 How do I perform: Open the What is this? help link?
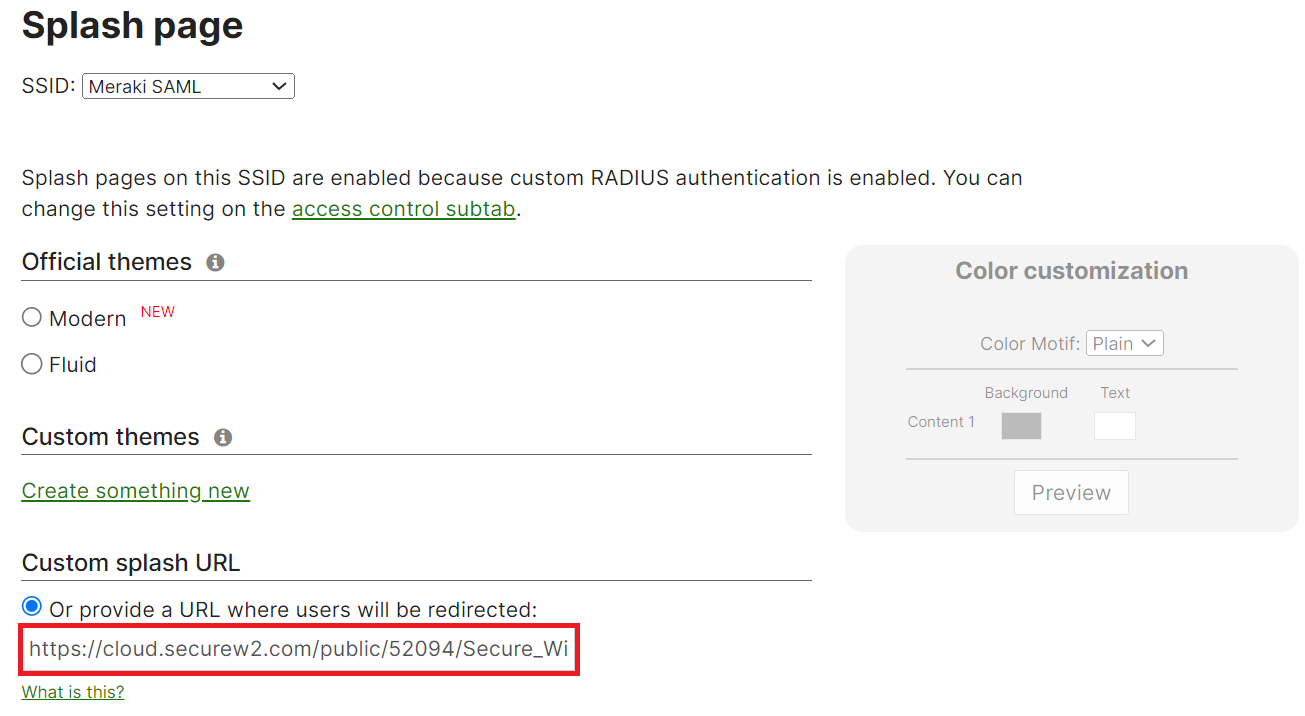73,692
